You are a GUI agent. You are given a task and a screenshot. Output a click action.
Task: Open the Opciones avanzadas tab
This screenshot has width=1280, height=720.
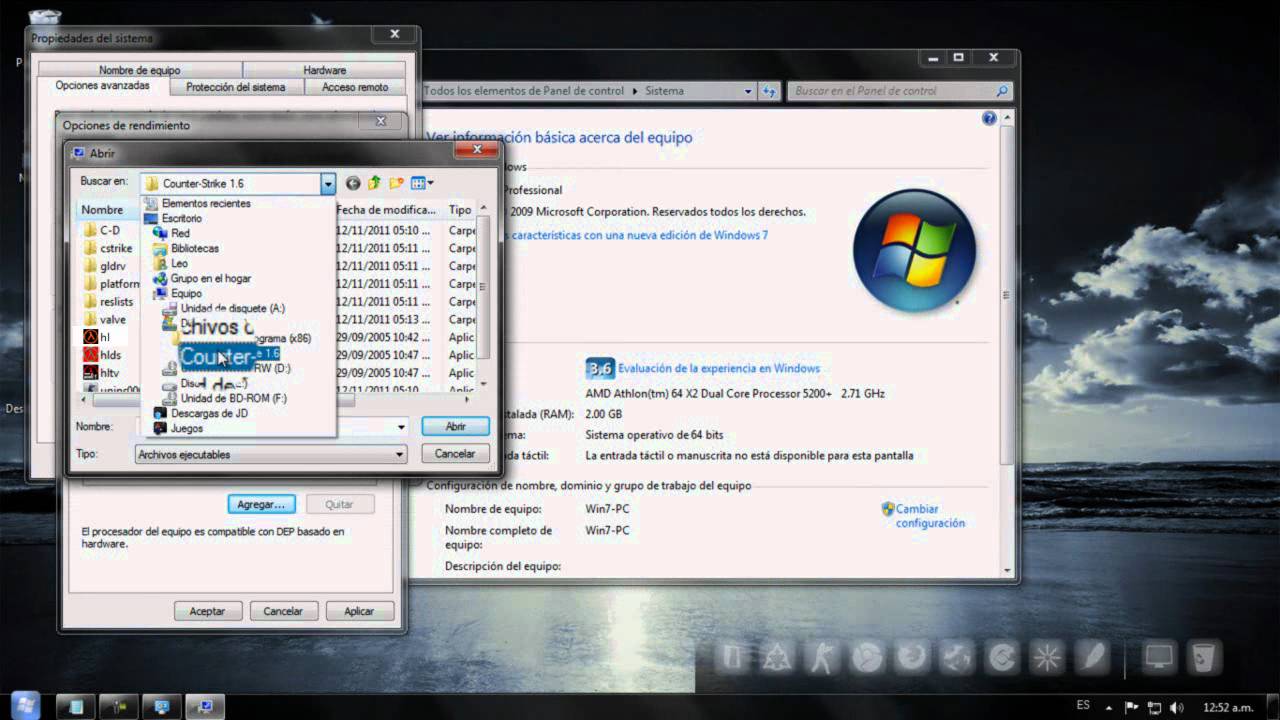103,86
